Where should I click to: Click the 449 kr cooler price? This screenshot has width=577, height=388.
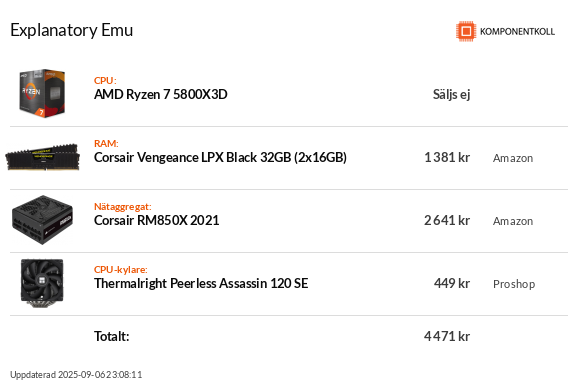point(452,283)
